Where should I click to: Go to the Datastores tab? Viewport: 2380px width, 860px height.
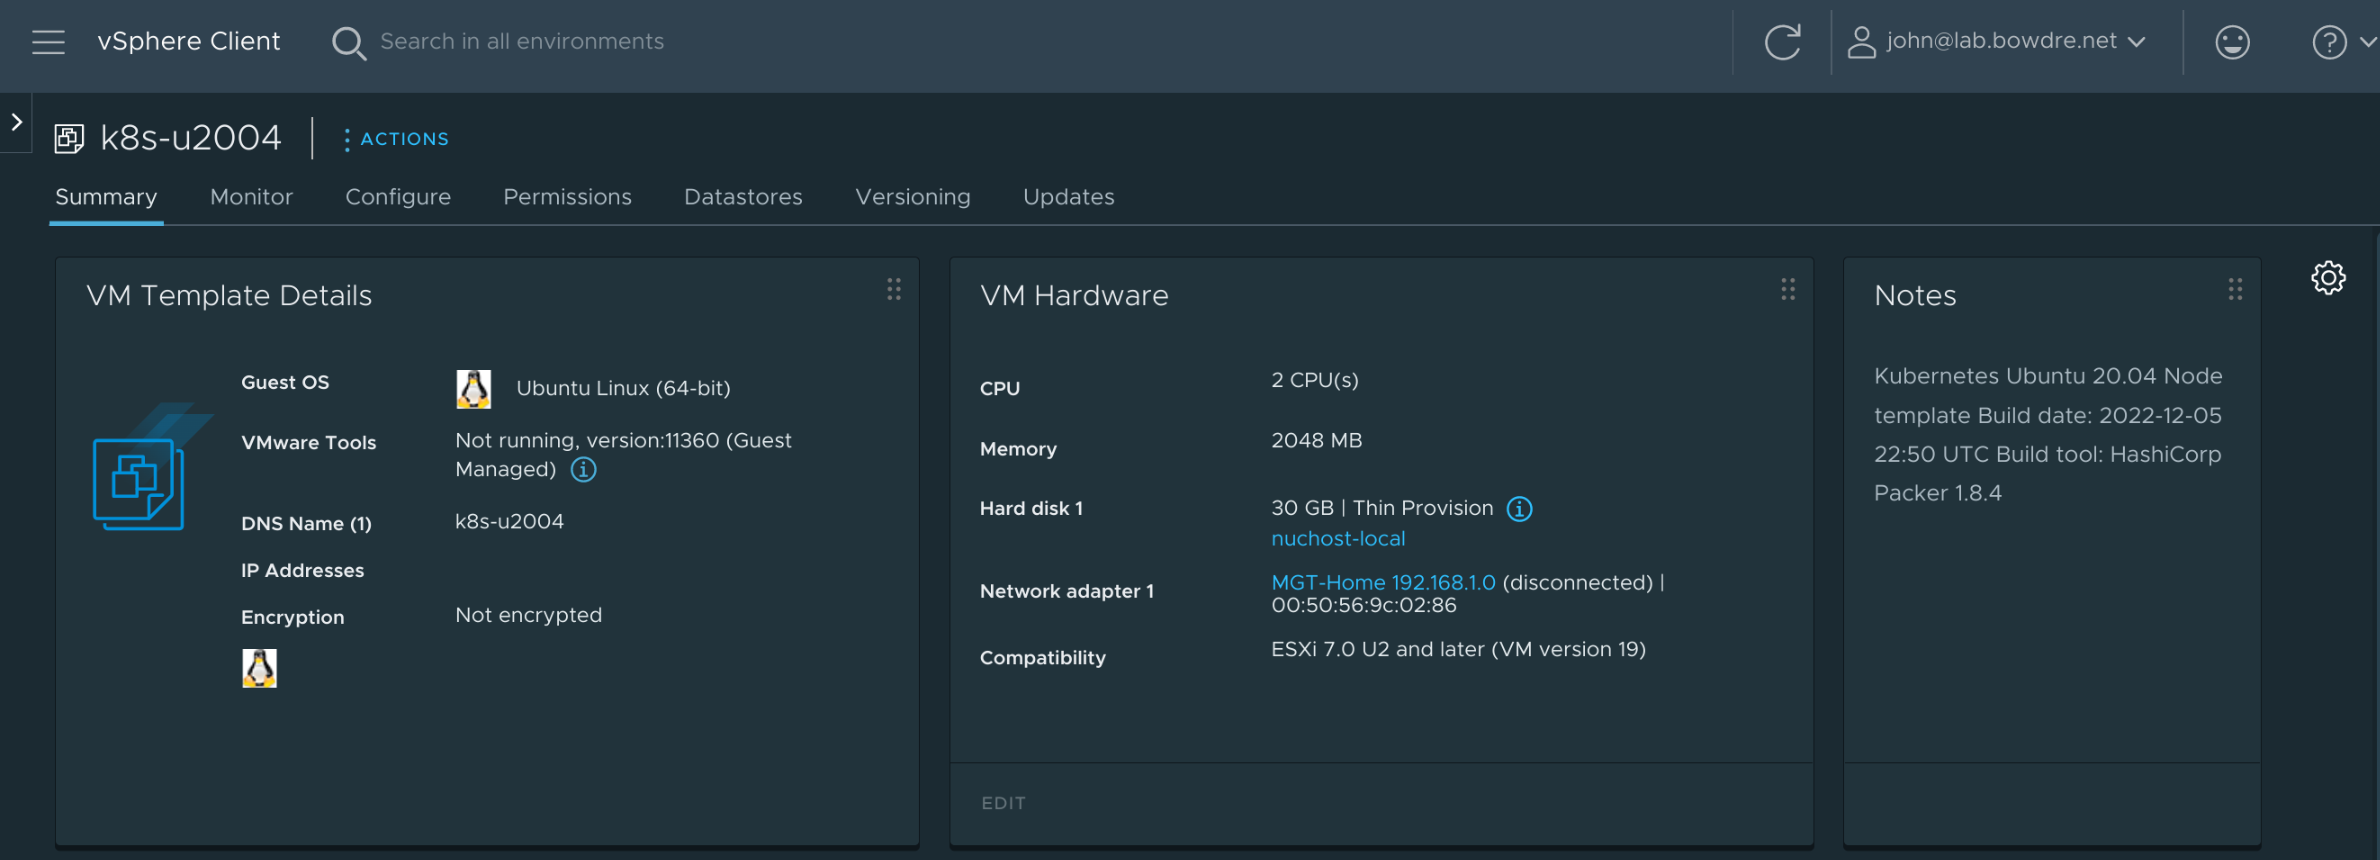(743, 197)
